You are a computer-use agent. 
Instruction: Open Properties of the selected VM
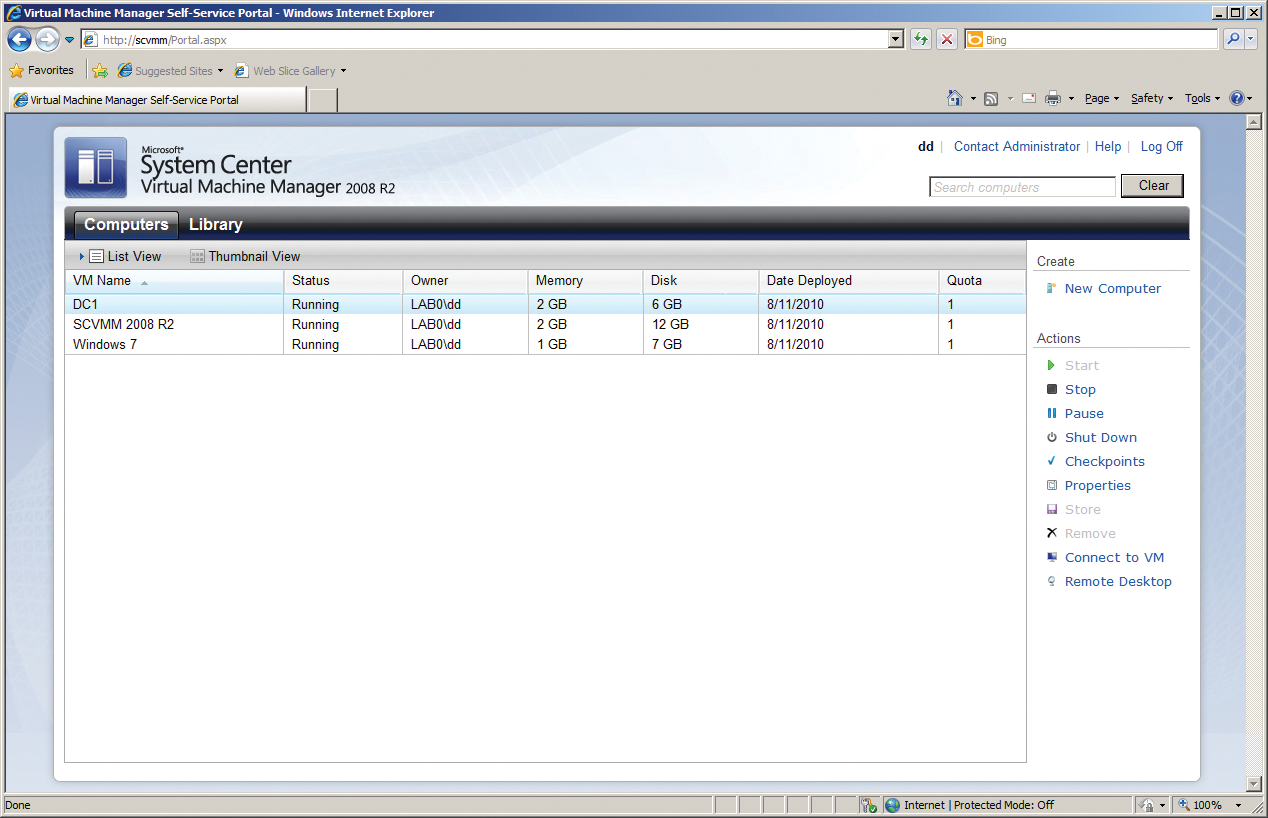coord(1098,485)
